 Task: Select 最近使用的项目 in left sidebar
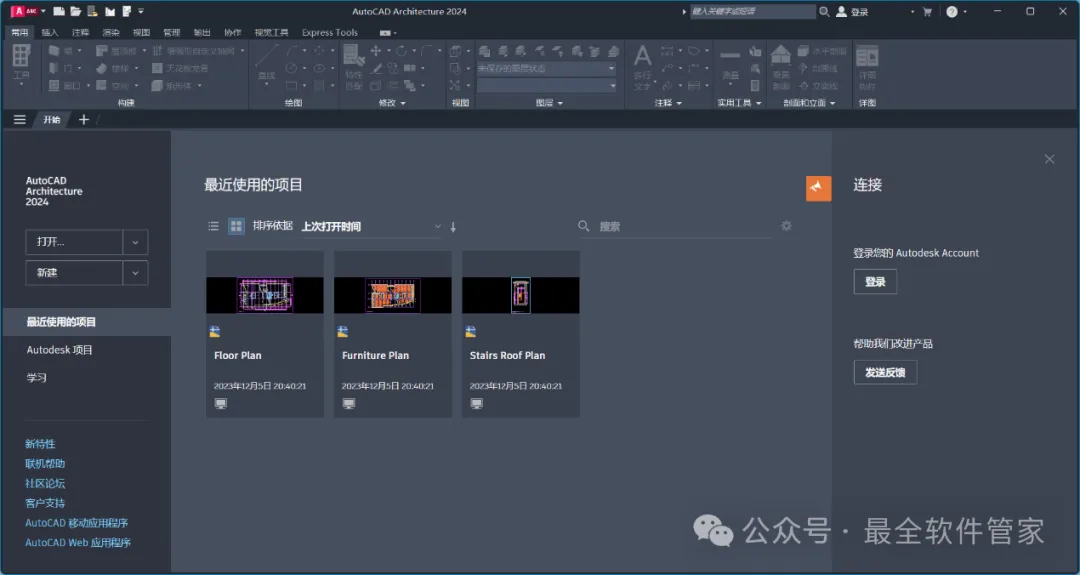coord(87,322)
